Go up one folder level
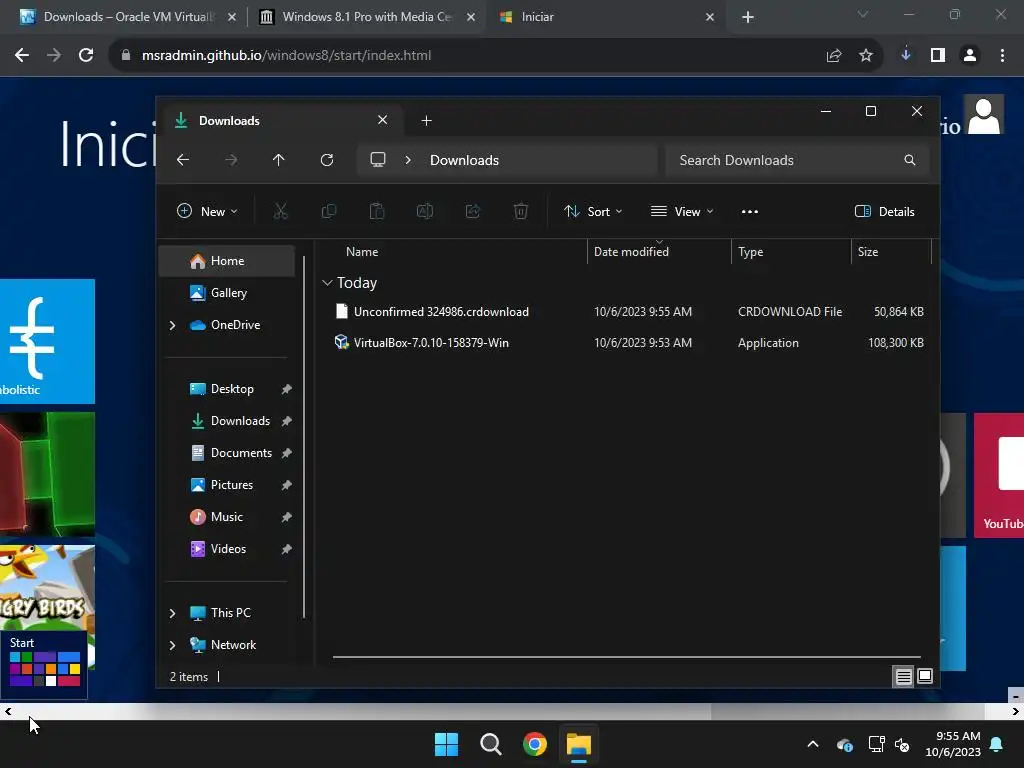Screen dimensions: 1024x768 pyautogui.click(x=279, y=160)
